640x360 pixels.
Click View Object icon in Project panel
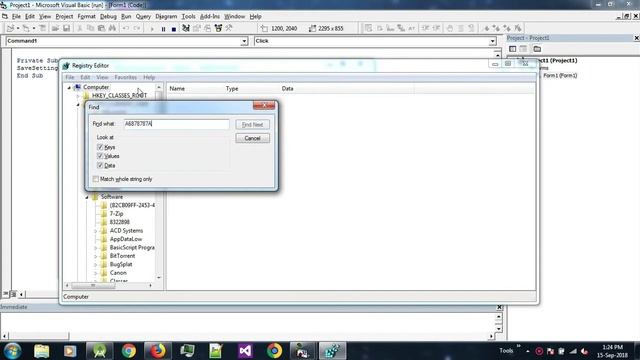tap(524, 49)
